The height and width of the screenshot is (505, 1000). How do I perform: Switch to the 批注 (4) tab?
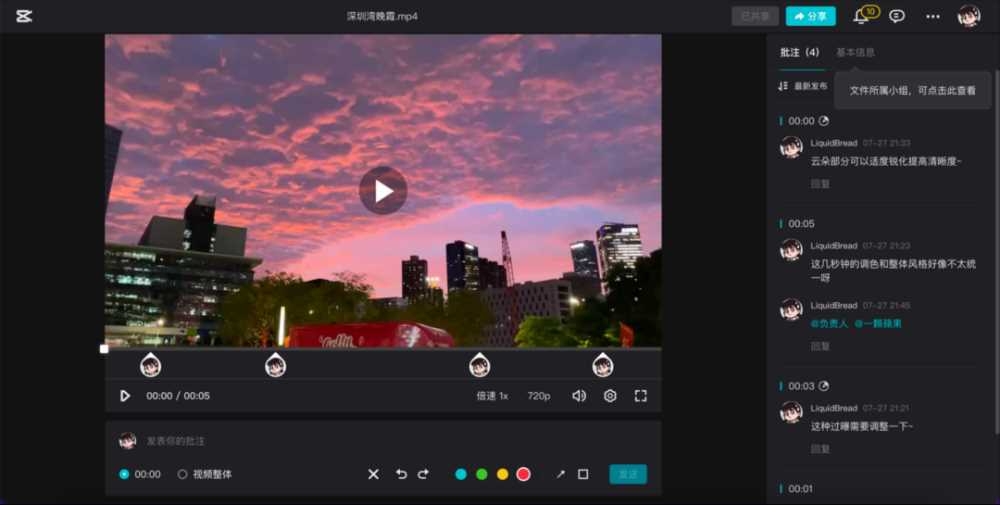coord(800,52)
